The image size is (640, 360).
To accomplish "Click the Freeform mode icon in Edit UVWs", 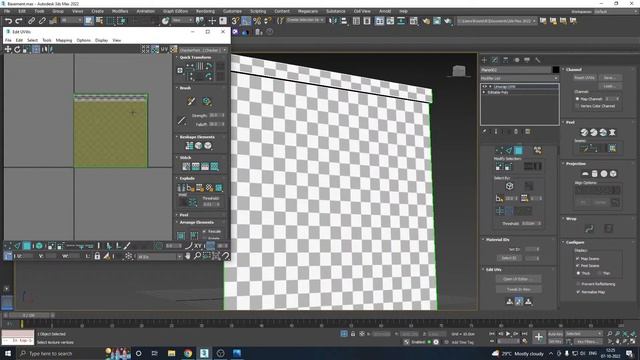I will 36,49.
